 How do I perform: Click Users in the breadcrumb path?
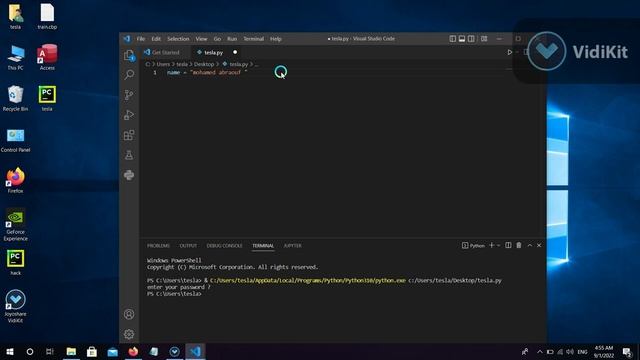[163, 64]
